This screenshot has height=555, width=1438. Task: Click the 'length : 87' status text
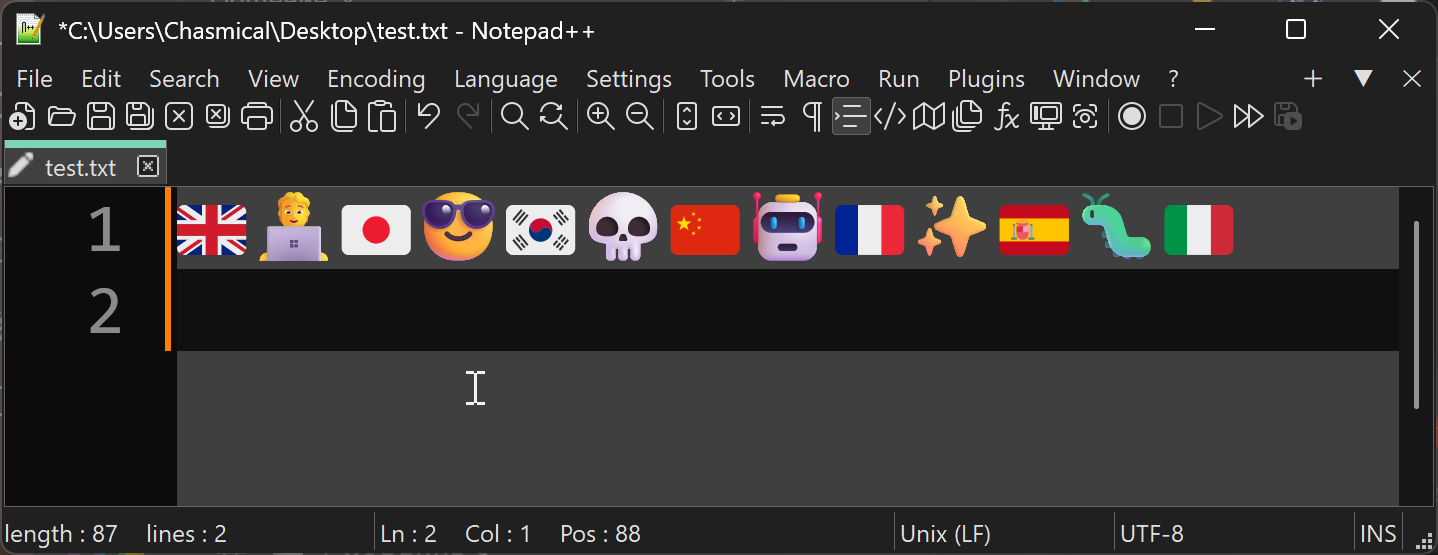coord(62,534)
